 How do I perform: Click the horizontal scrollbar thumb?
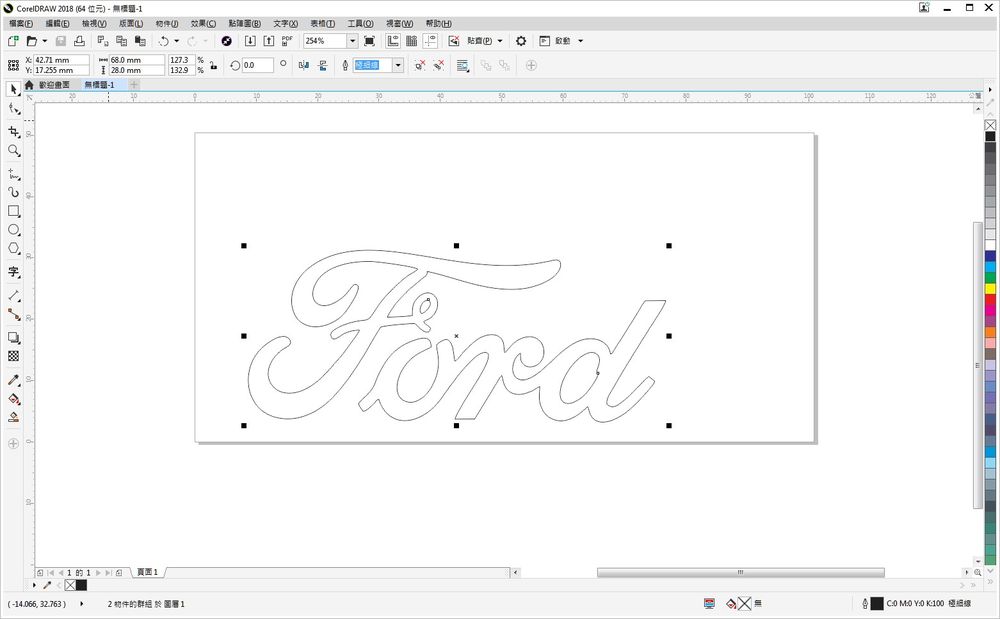(740, 572)
